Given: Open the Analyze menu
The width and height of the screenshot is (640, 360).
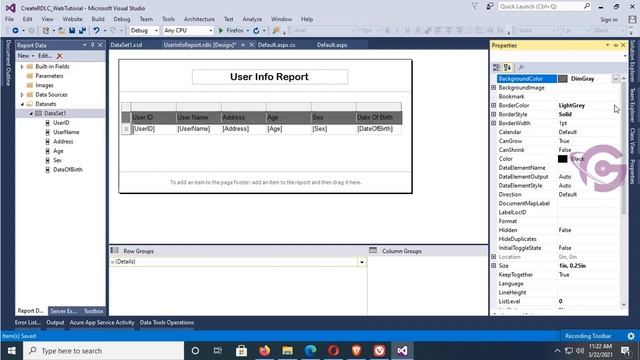Looking at the screenshot, I should tap(252, 19).
